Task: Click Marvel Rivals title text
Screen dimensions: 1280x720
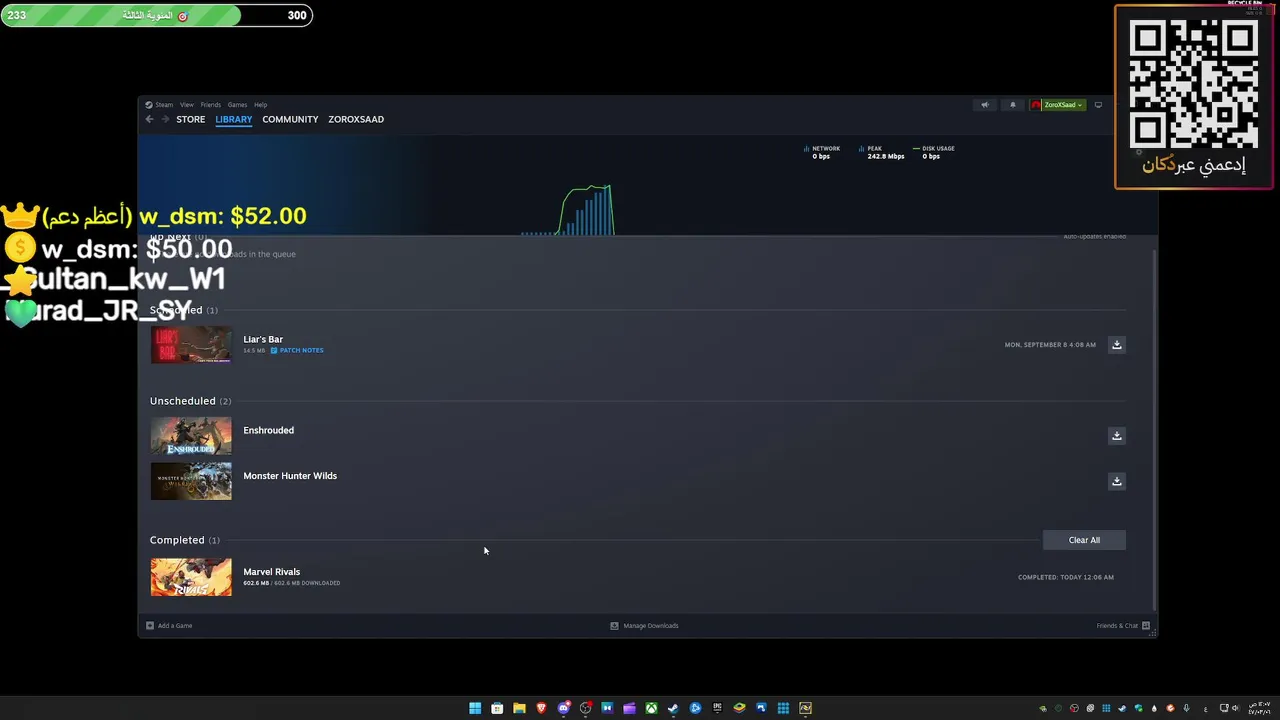Action: coord(272,572)
